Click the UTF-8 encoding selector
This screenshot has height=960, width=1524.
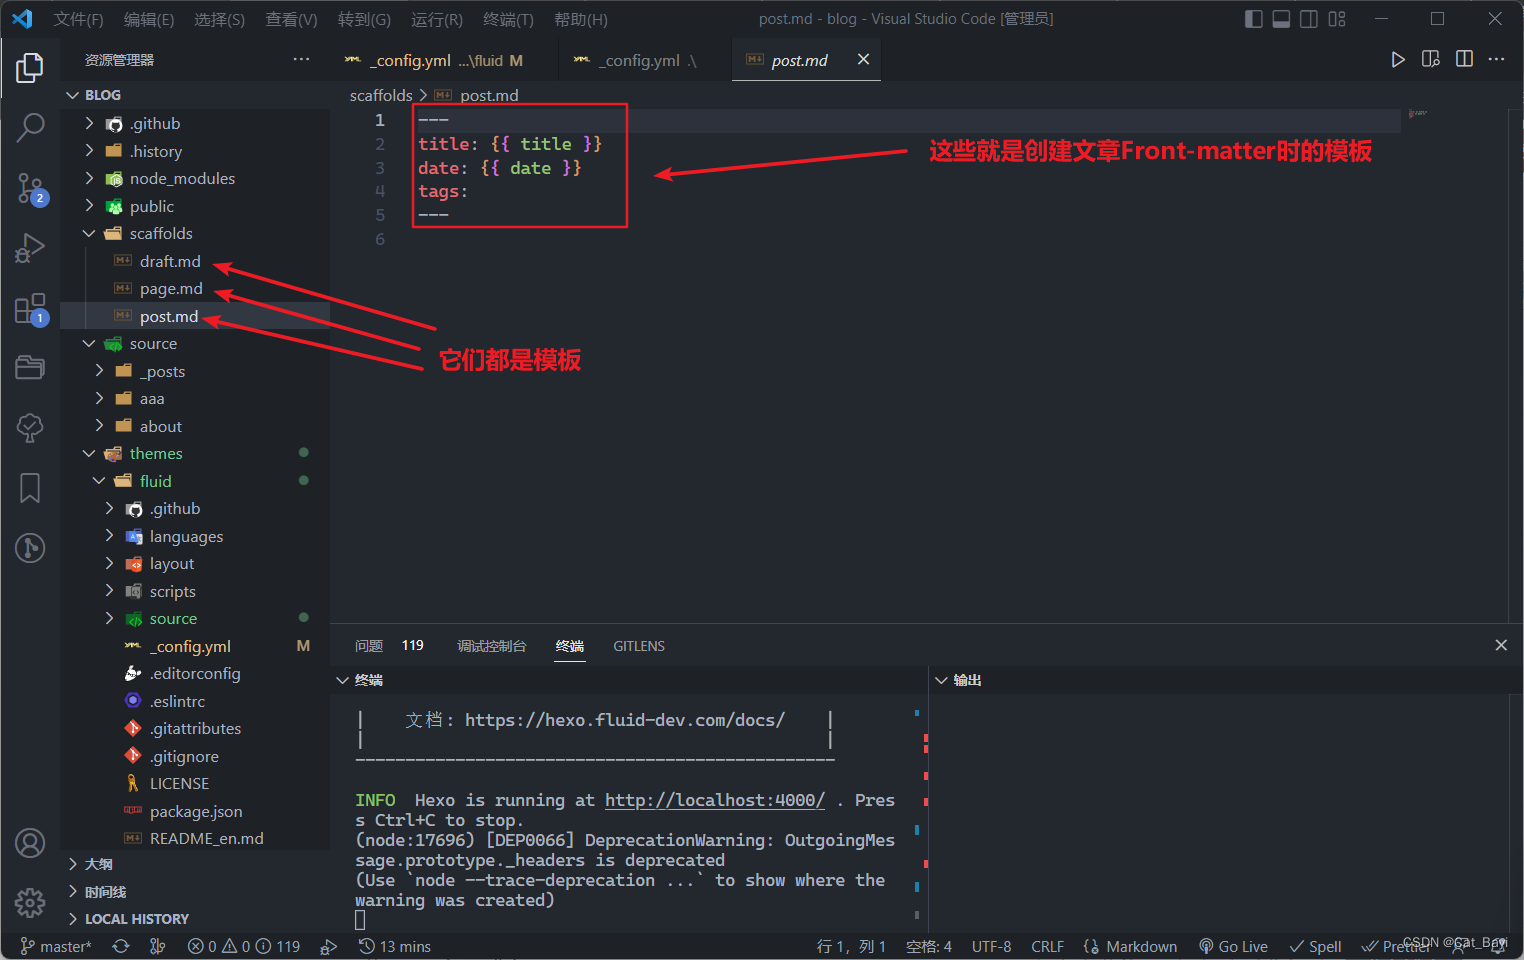(991, 946)
